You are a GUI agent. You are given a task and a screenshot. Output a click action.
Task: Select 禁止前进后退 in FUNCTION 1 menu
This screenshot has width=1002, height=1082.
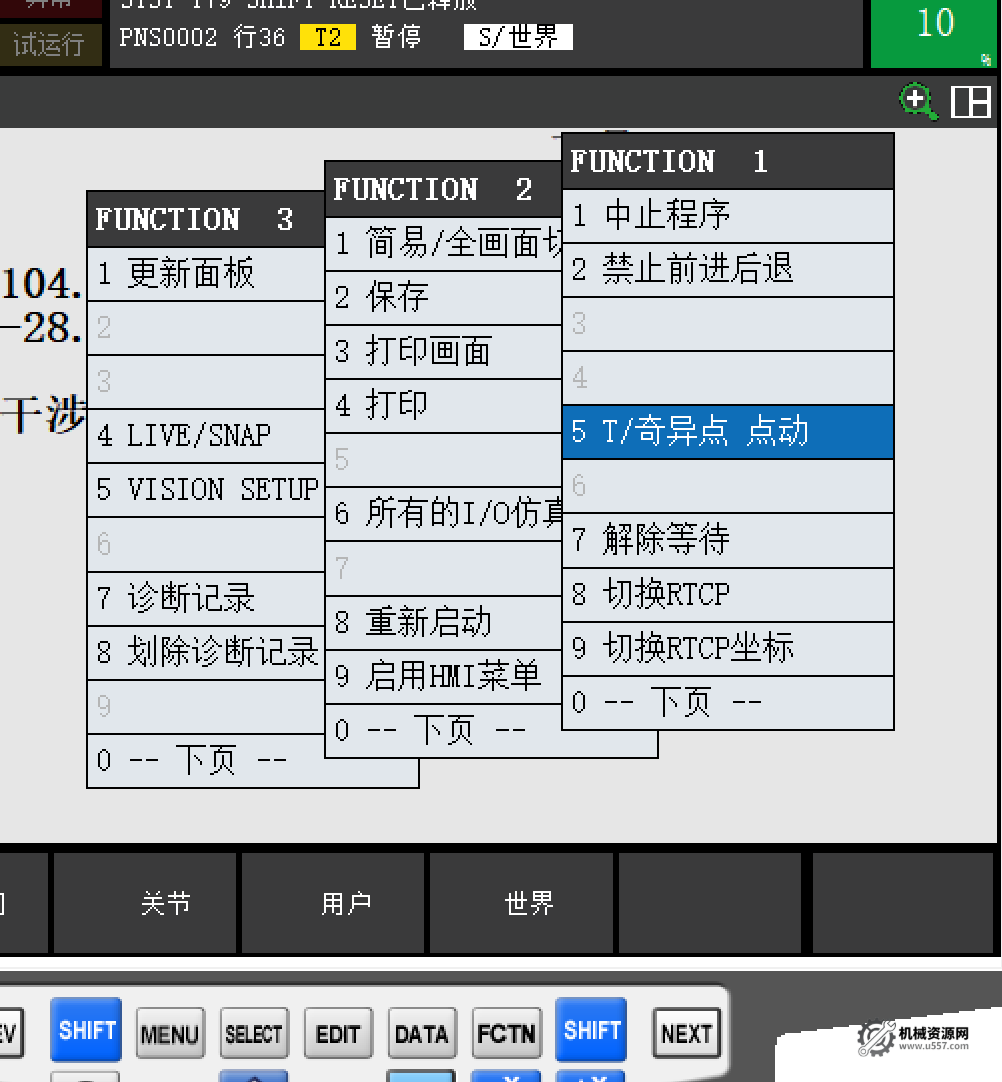point(727,269)
